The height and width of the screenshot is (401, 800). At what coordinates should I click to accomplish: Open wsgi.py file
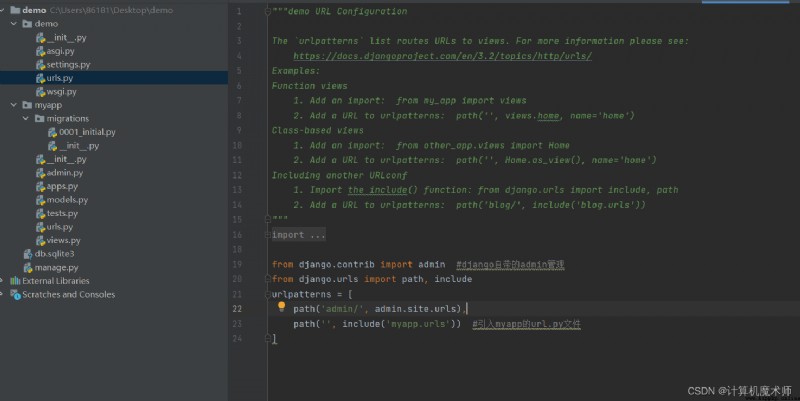click(61, 91)
